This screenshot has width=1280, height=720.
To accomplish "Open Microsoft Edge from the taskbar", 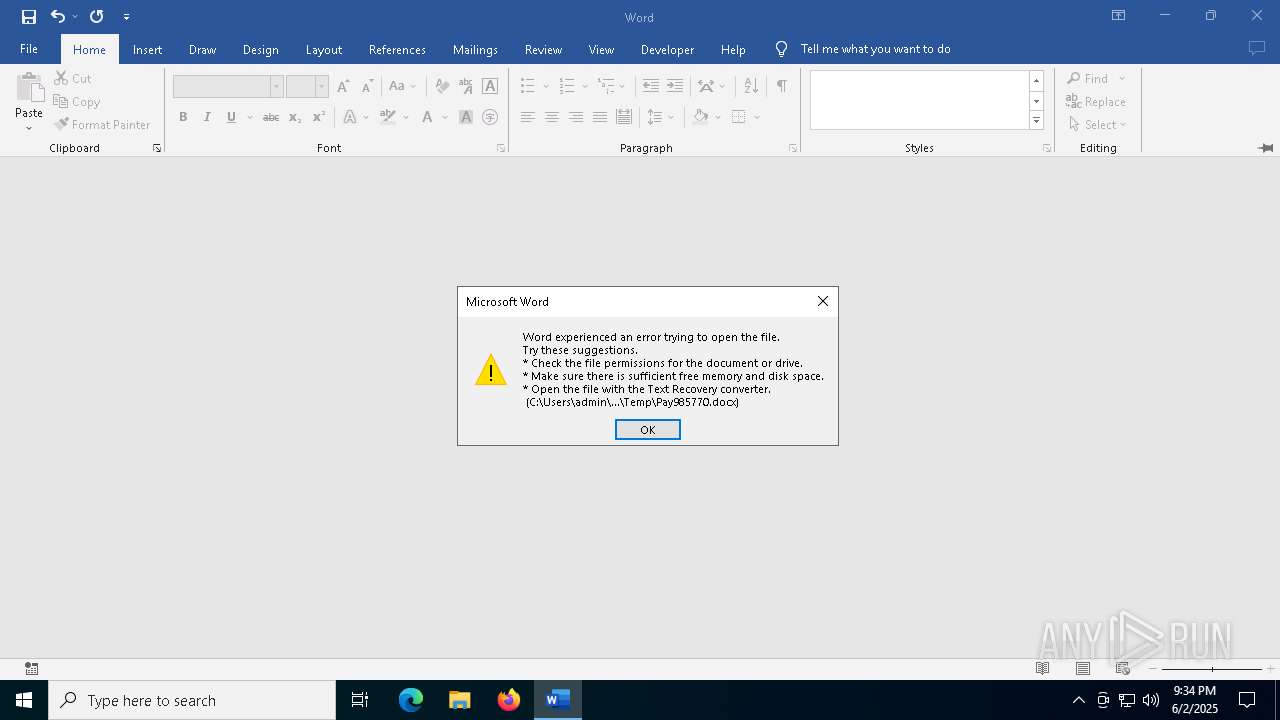I will 411,700.
